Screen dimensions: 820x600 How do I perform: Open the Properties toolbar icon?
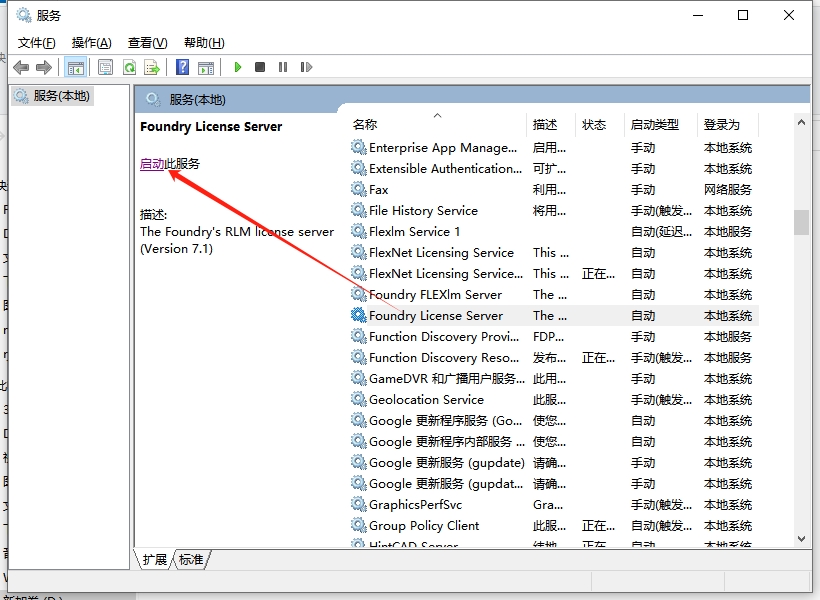click(x=105, y=67)
